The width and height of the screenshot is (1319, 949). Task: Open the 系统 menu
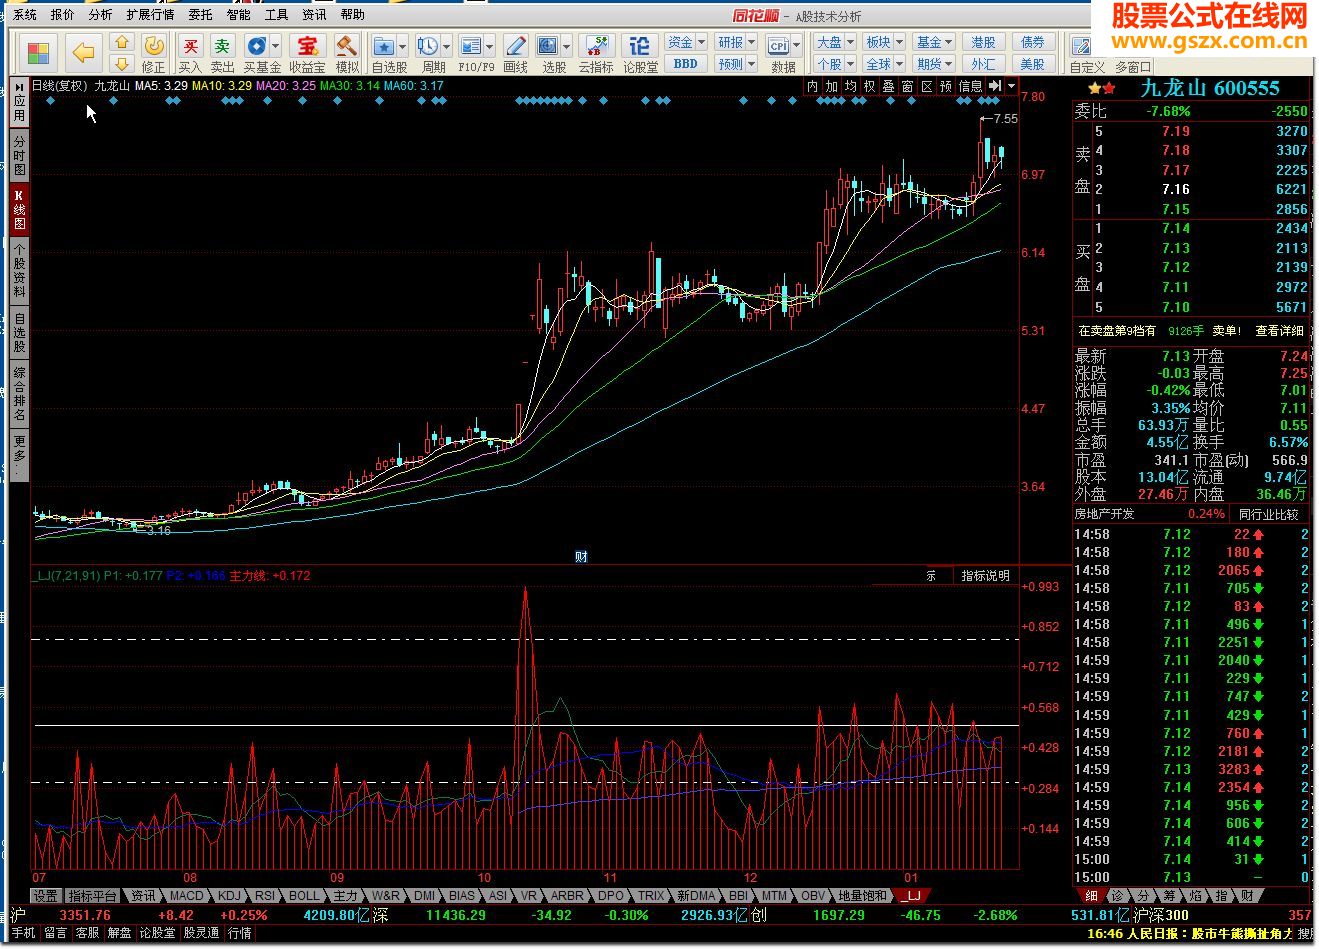coord(25,15)
